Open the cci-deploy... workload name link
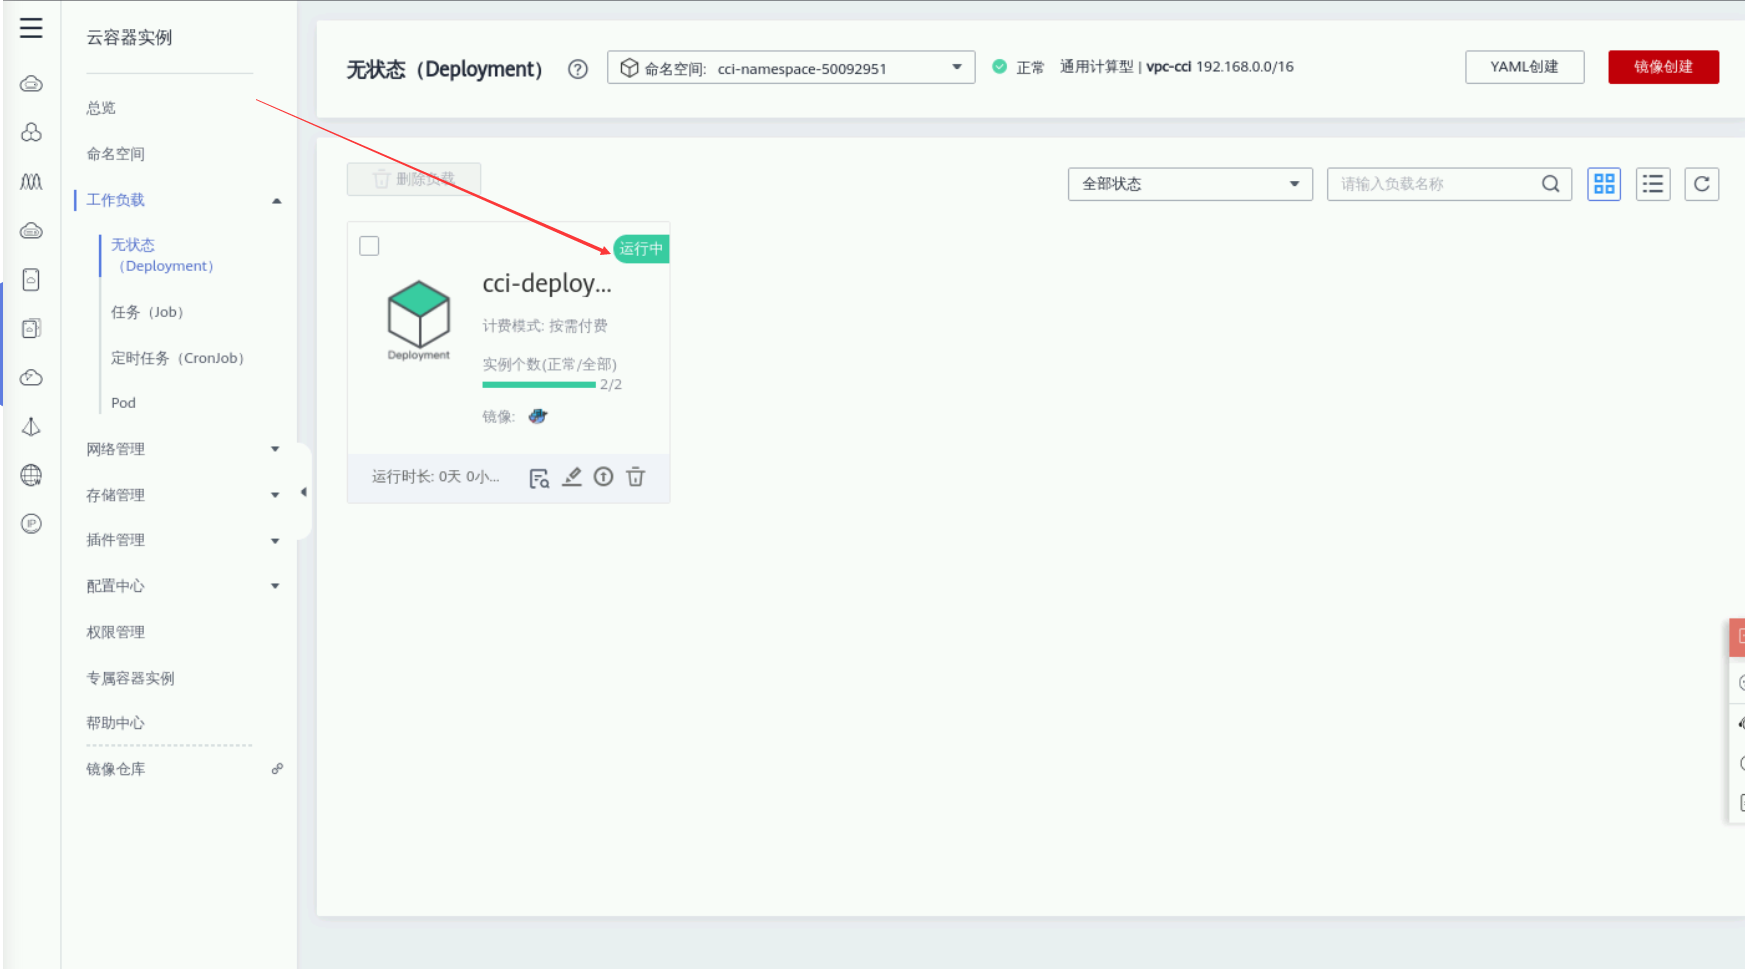The image size is (1745, 969). point(547,284)
